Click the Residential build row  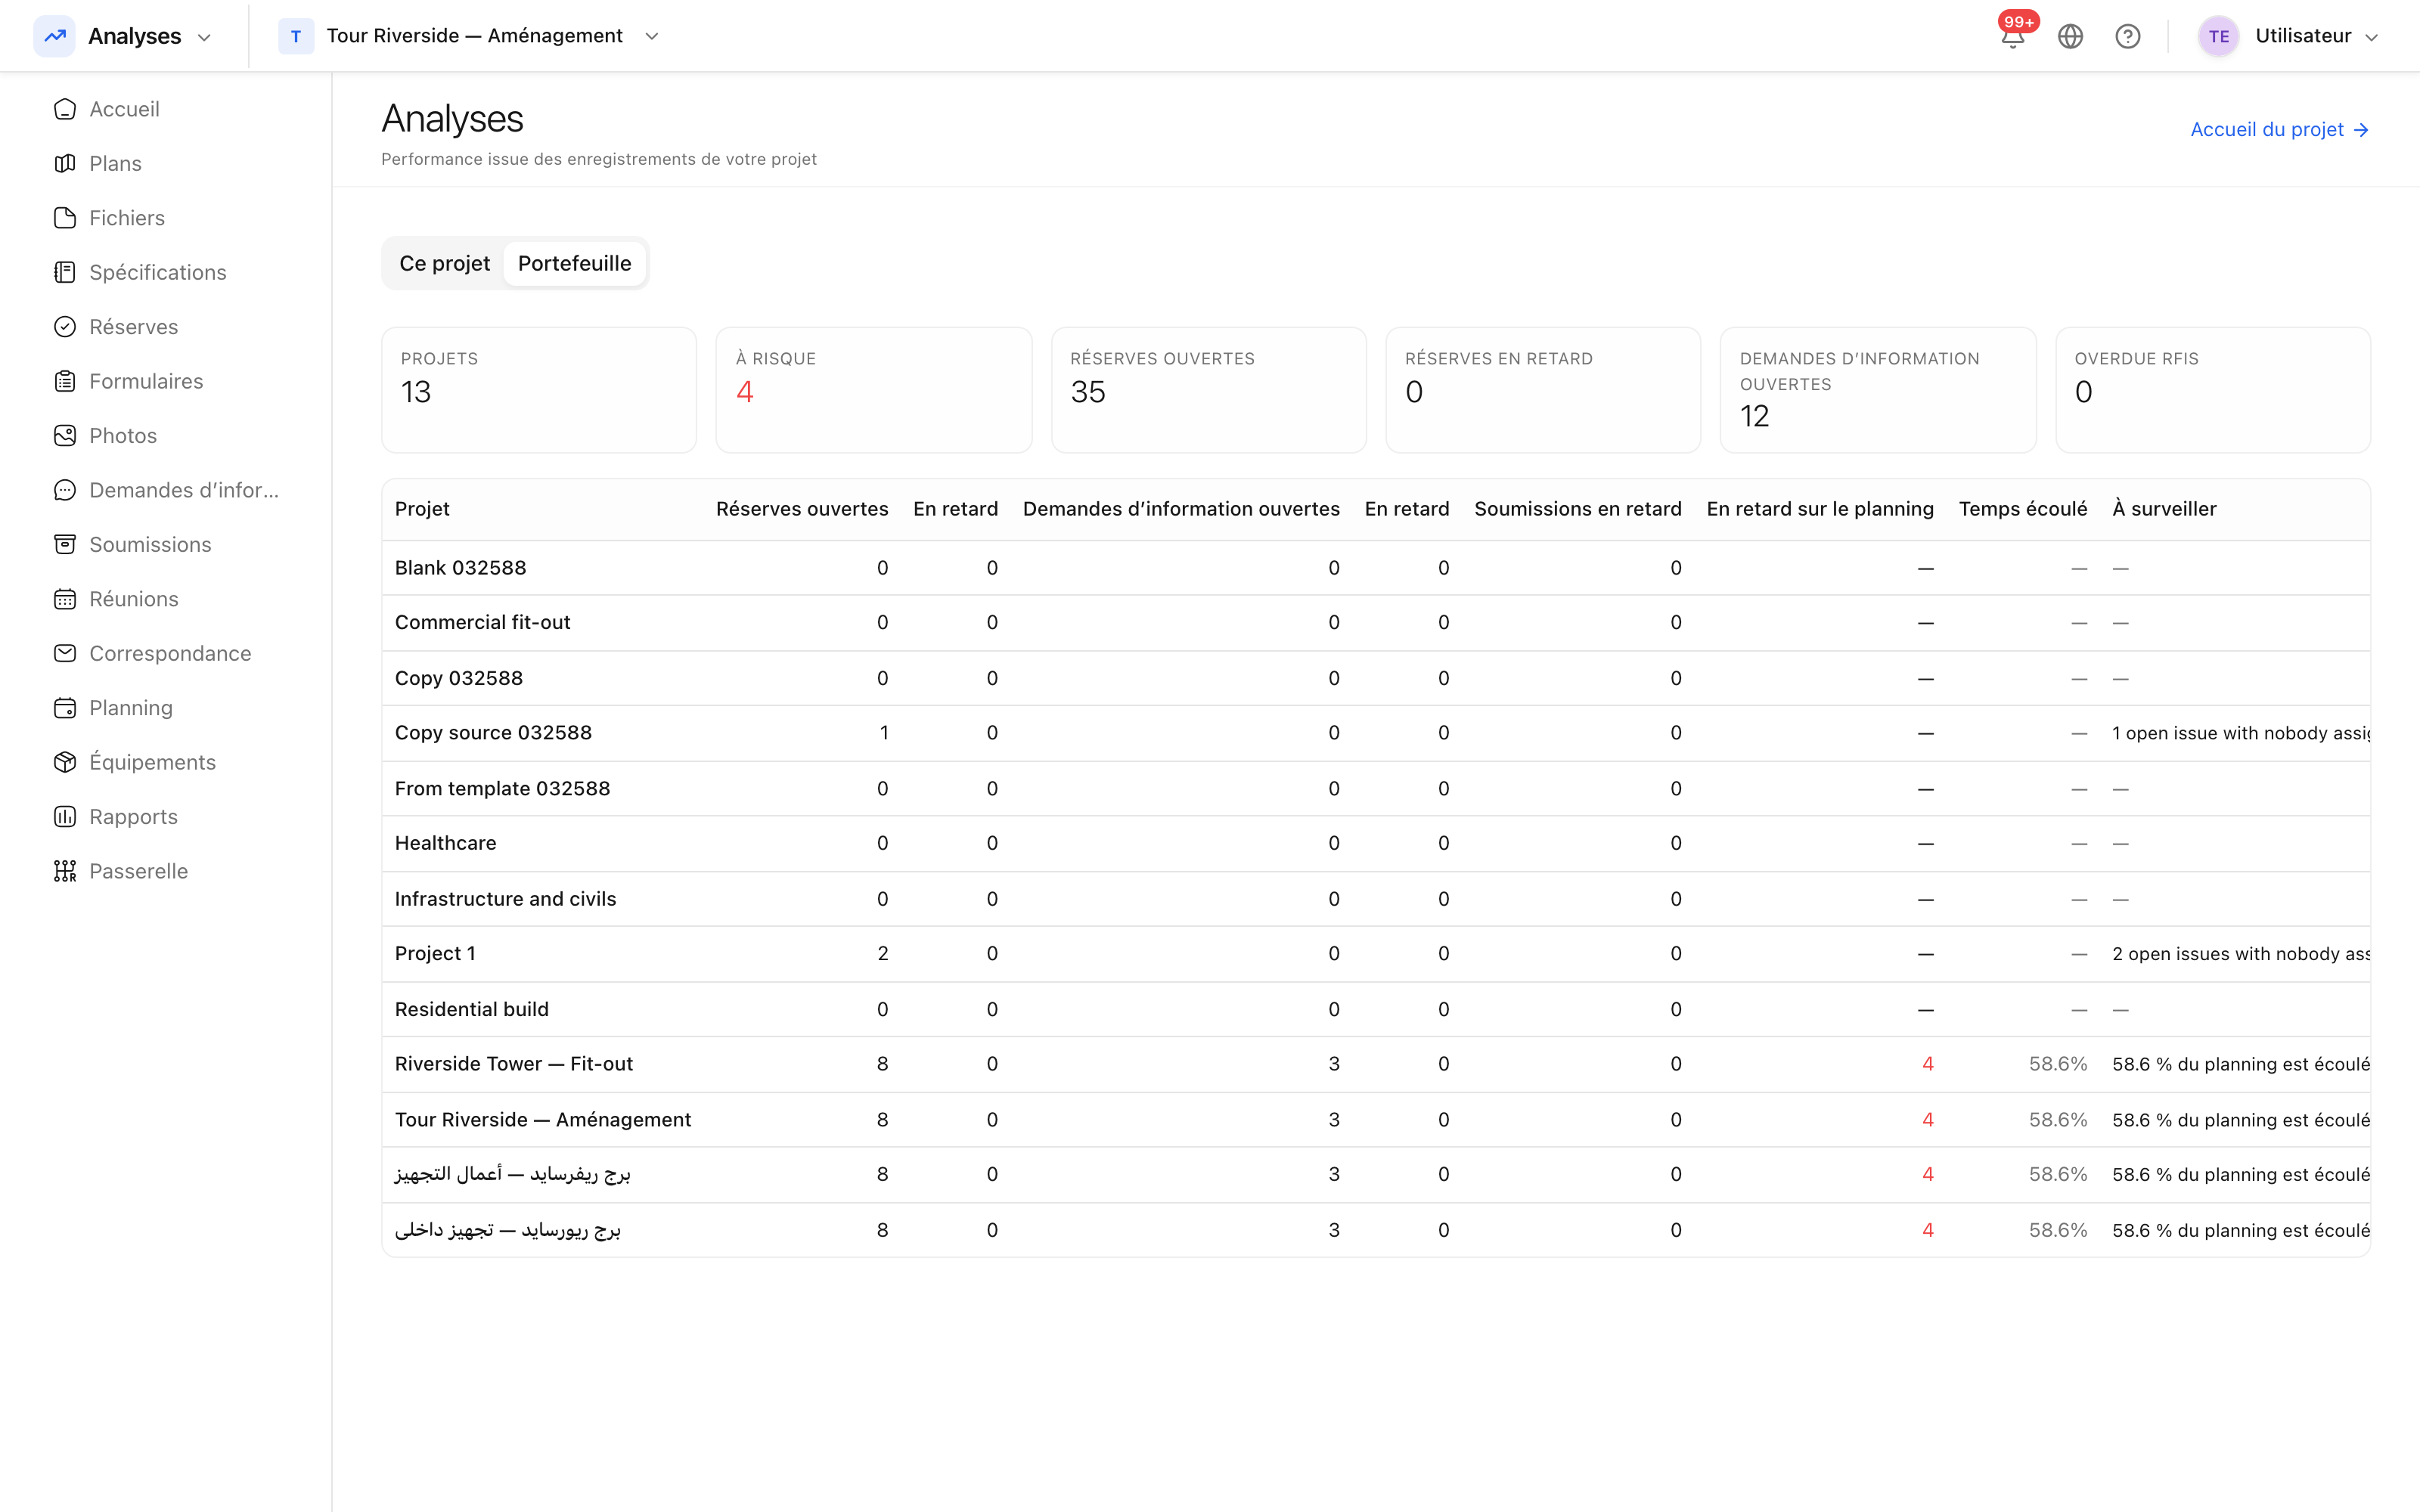pyautogui.click(x=1376, y=1009)
